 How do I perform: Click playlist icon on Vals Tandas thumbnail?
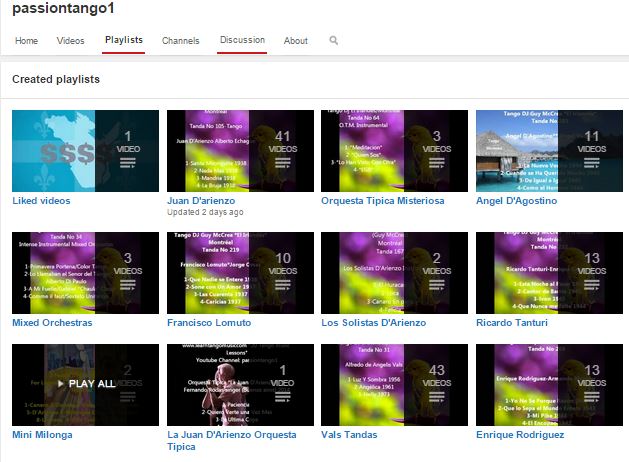tap(436, 397)
